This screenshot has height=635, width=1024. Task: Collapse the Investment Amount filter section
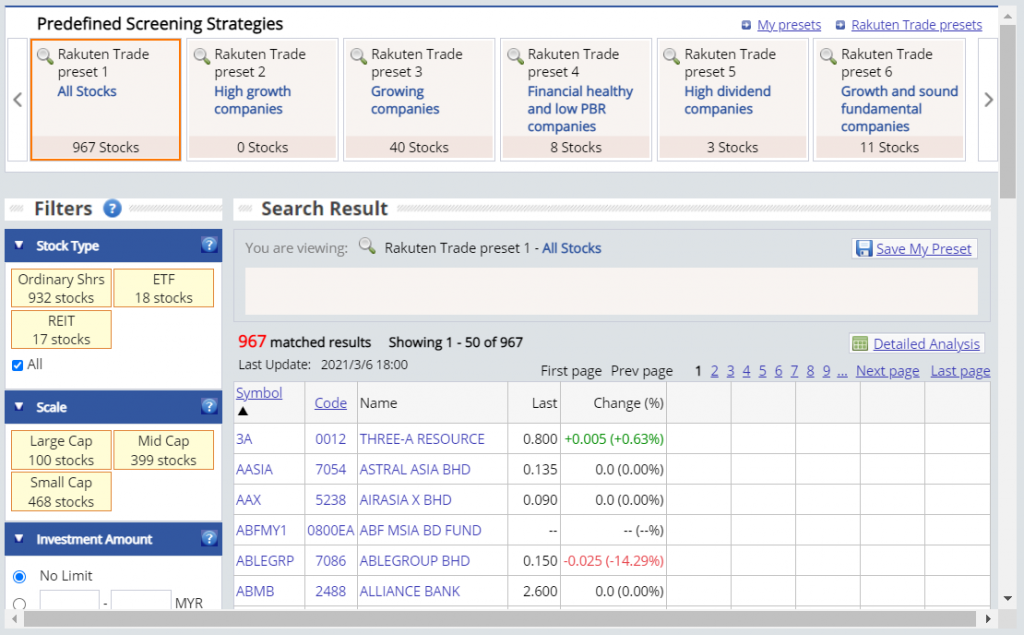pos(19,538)
